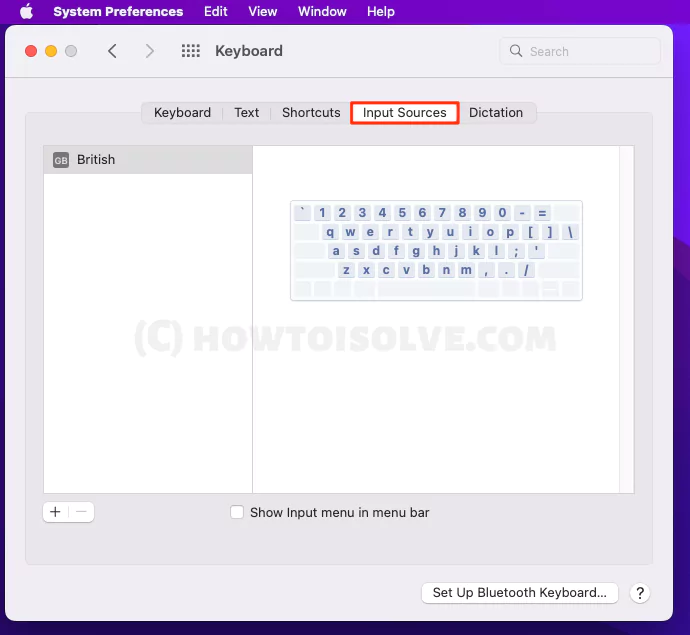Screen dimensions: 690x635
Task: Enable Show Input menu in menu bar
Action: point(237,512)
